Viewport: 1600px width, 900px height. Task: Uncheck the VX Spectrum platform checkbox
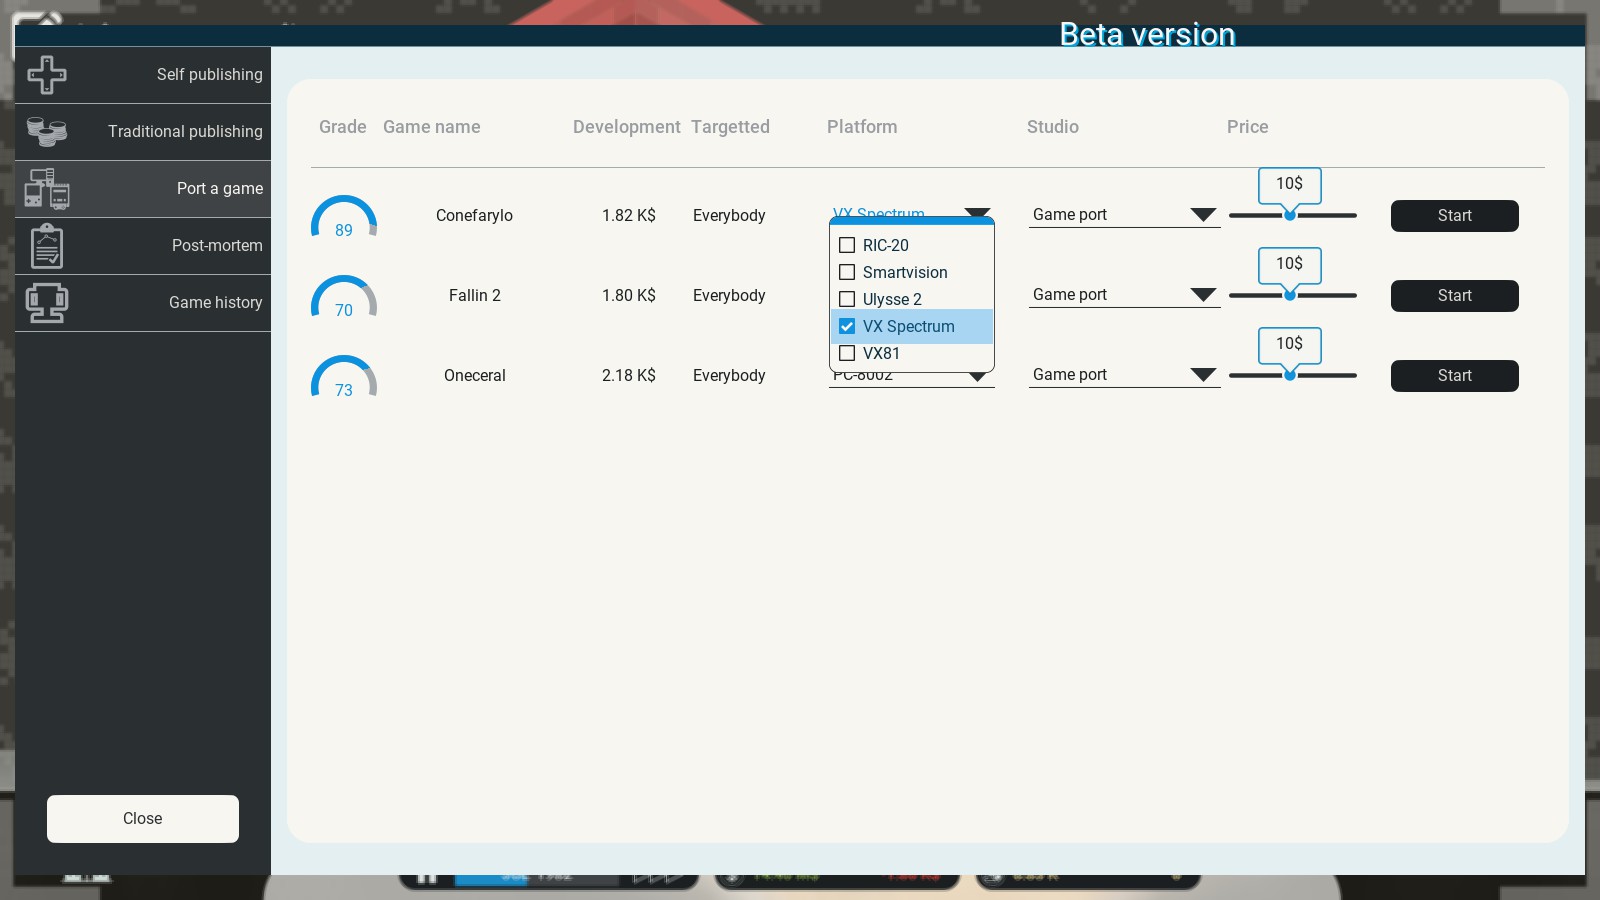click(x=847, y=326)
